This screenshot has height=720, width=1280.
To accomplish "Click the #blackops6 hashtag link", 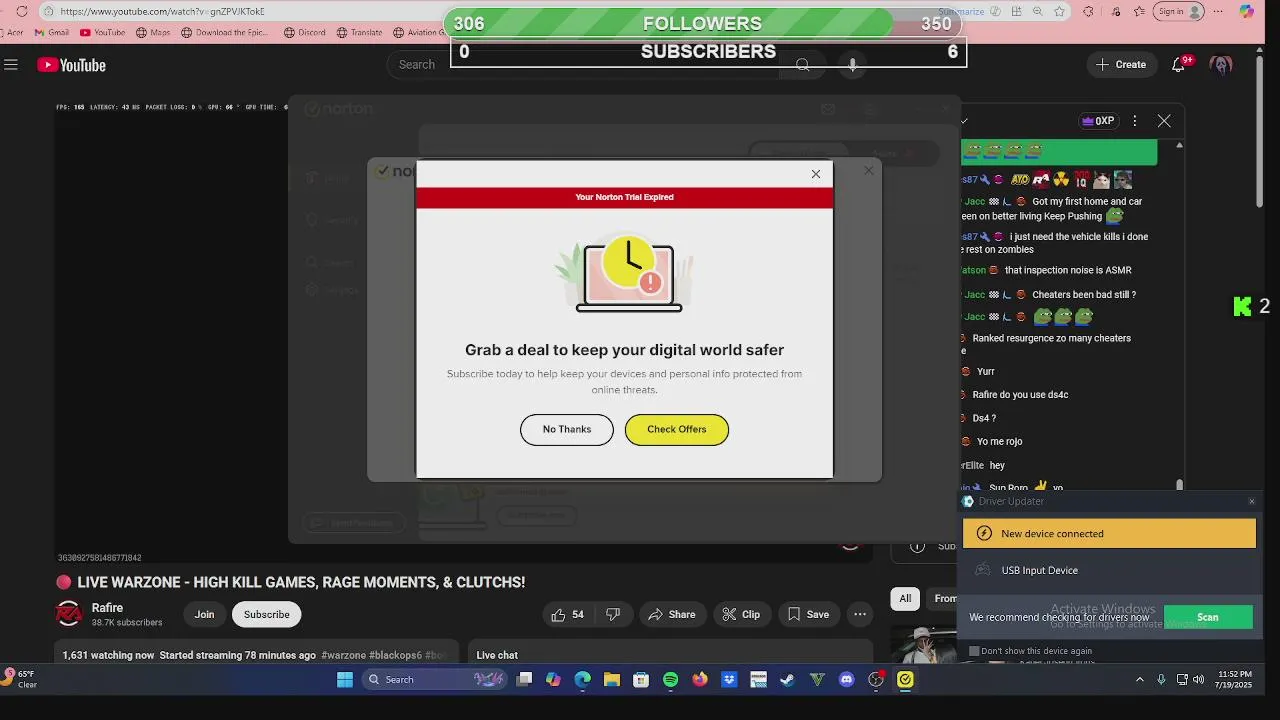I will (x=395, y=655).
